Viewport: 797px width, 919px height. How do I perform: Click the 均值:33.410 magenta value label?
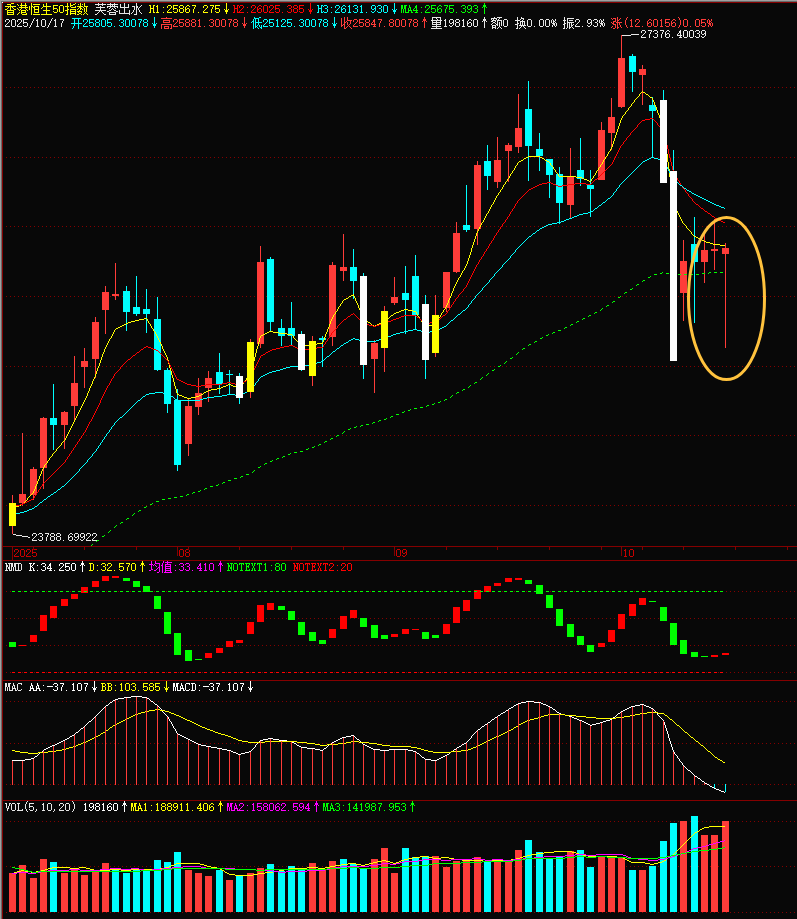click(x=175, y=567)
